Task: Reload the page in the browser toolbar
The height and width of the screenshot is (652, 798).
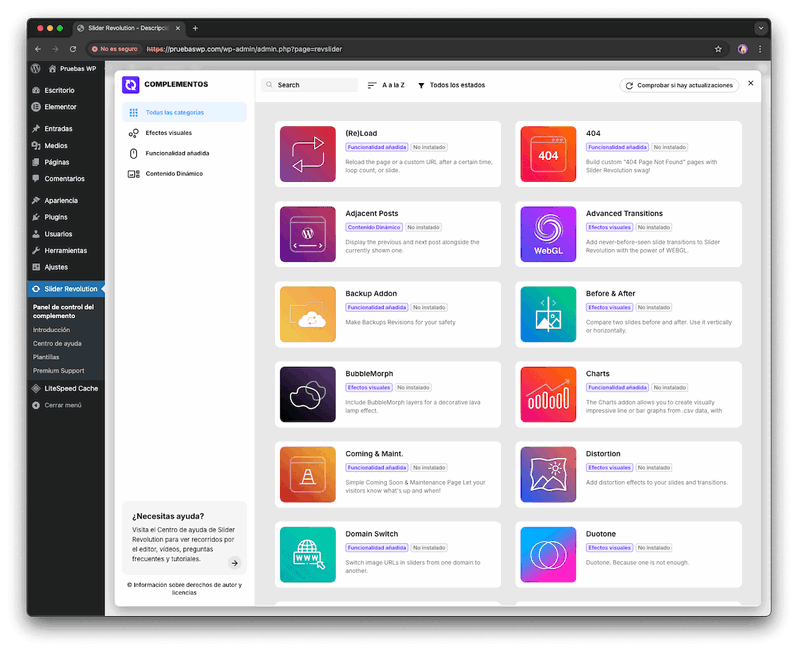Action: click(x=73, y=49)
